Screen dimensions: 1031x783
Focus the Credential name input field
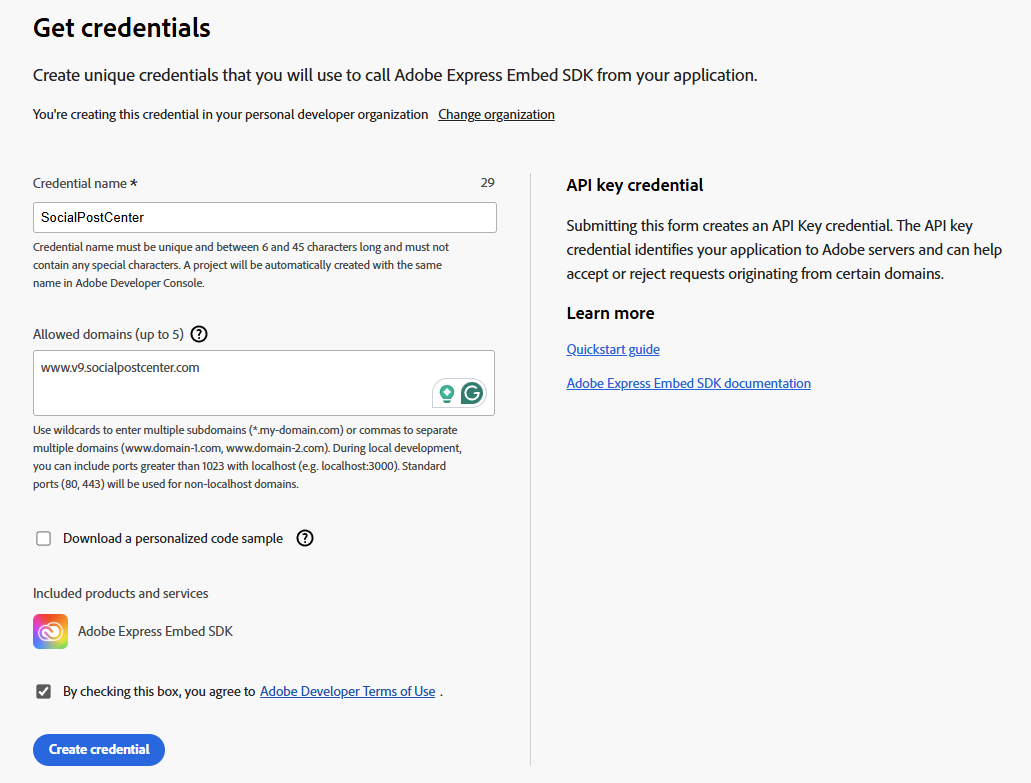click(x=265, y=218)
